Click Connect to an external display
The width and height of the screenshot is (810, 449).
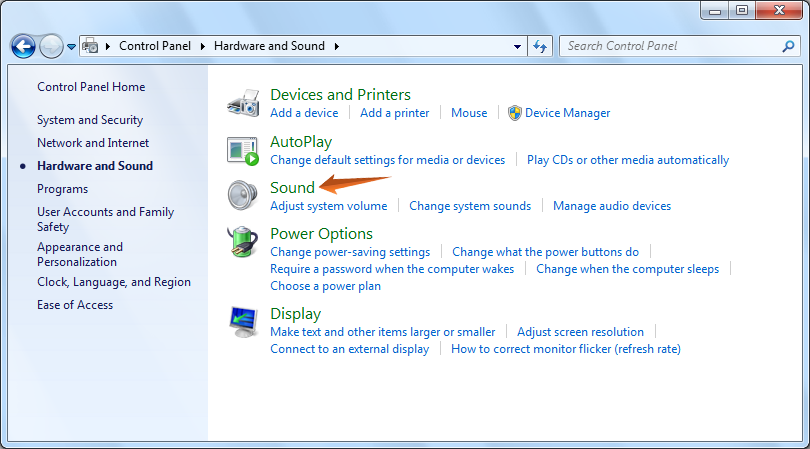(350, 349)
